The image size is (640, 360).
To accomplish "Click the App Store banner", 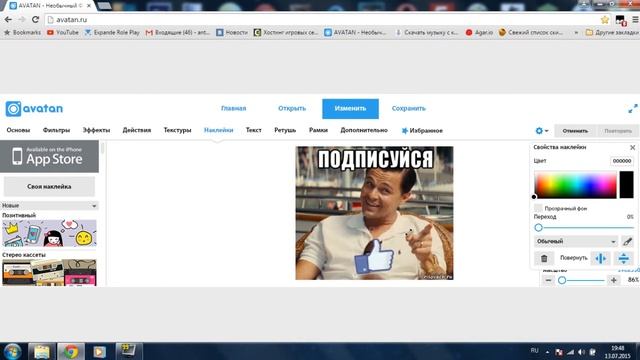I will coord(49,156).
